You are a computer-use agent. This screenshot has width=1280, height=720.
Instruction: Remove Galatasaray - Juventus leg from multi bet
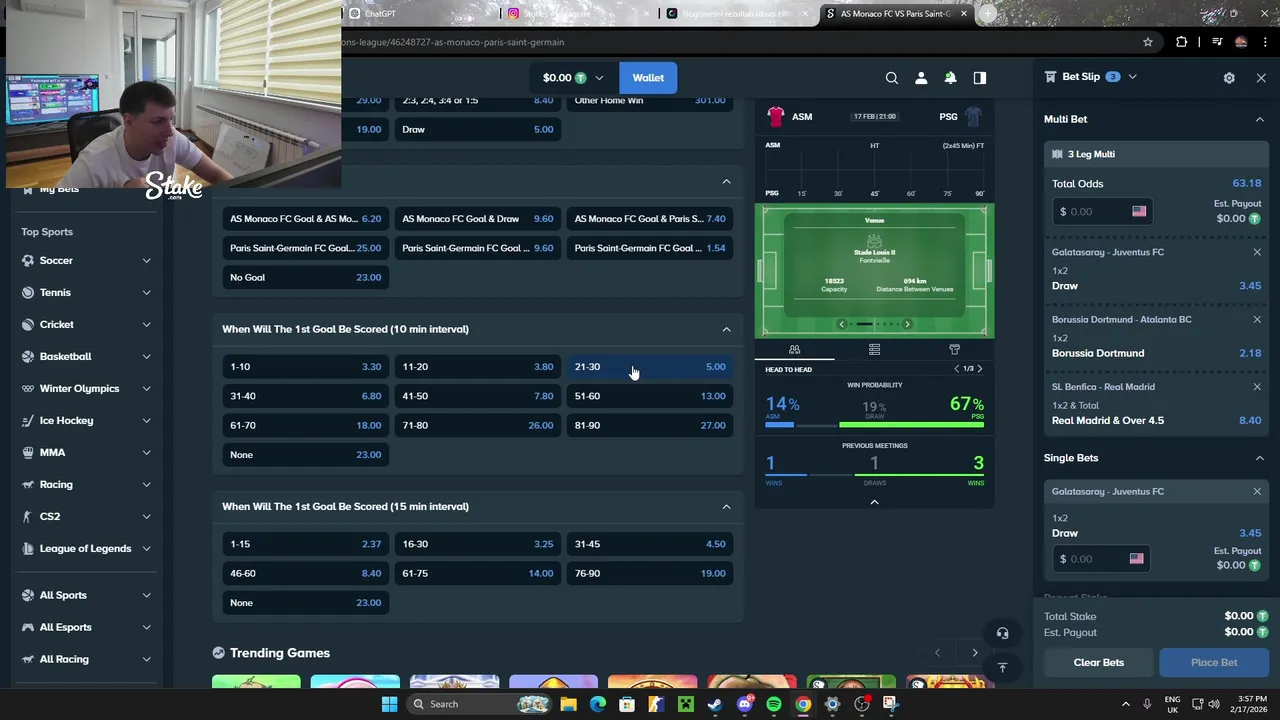1257,252
